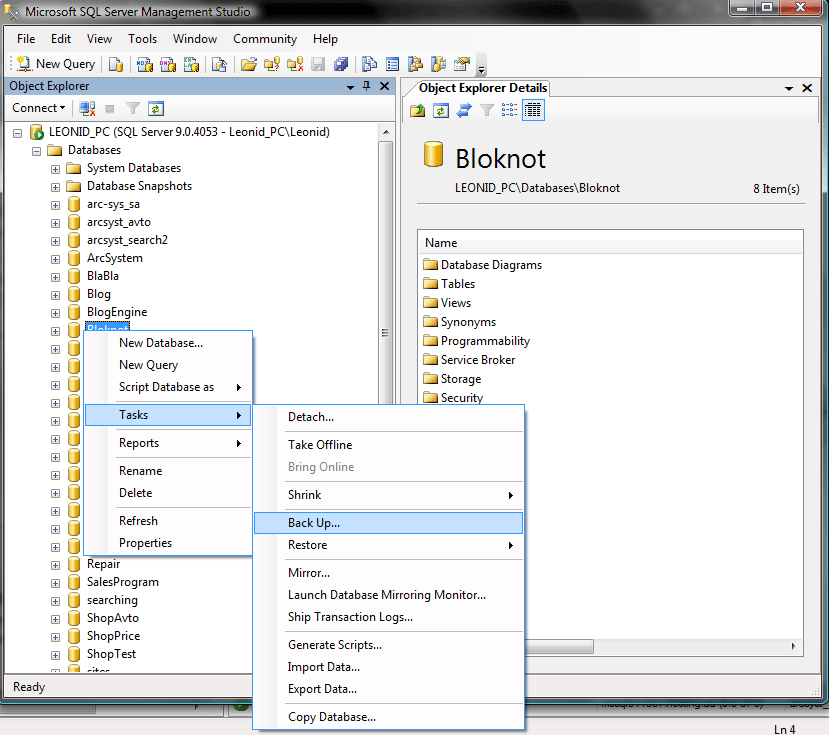The image size is (829, 735).
Task: Collapse the Databases folder node
Action: (x=36, y=151)
